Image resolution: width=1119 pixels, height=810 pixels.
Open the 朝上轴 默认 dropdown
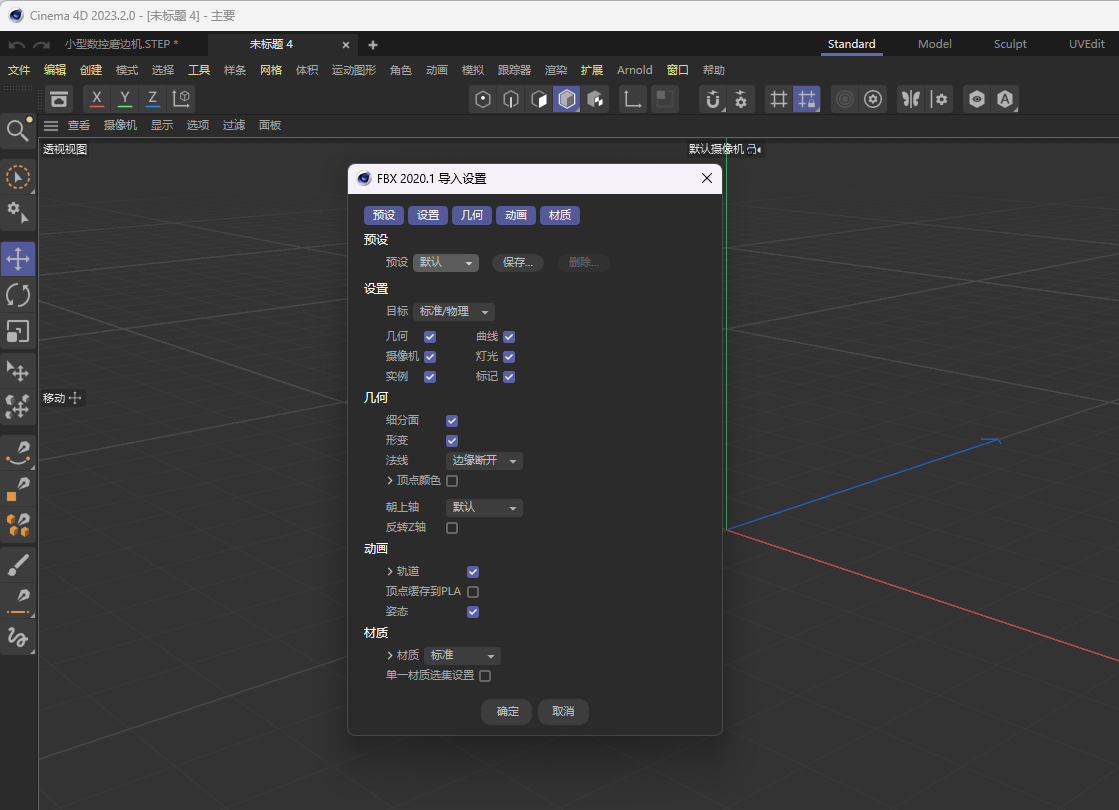tap(484, 507)
